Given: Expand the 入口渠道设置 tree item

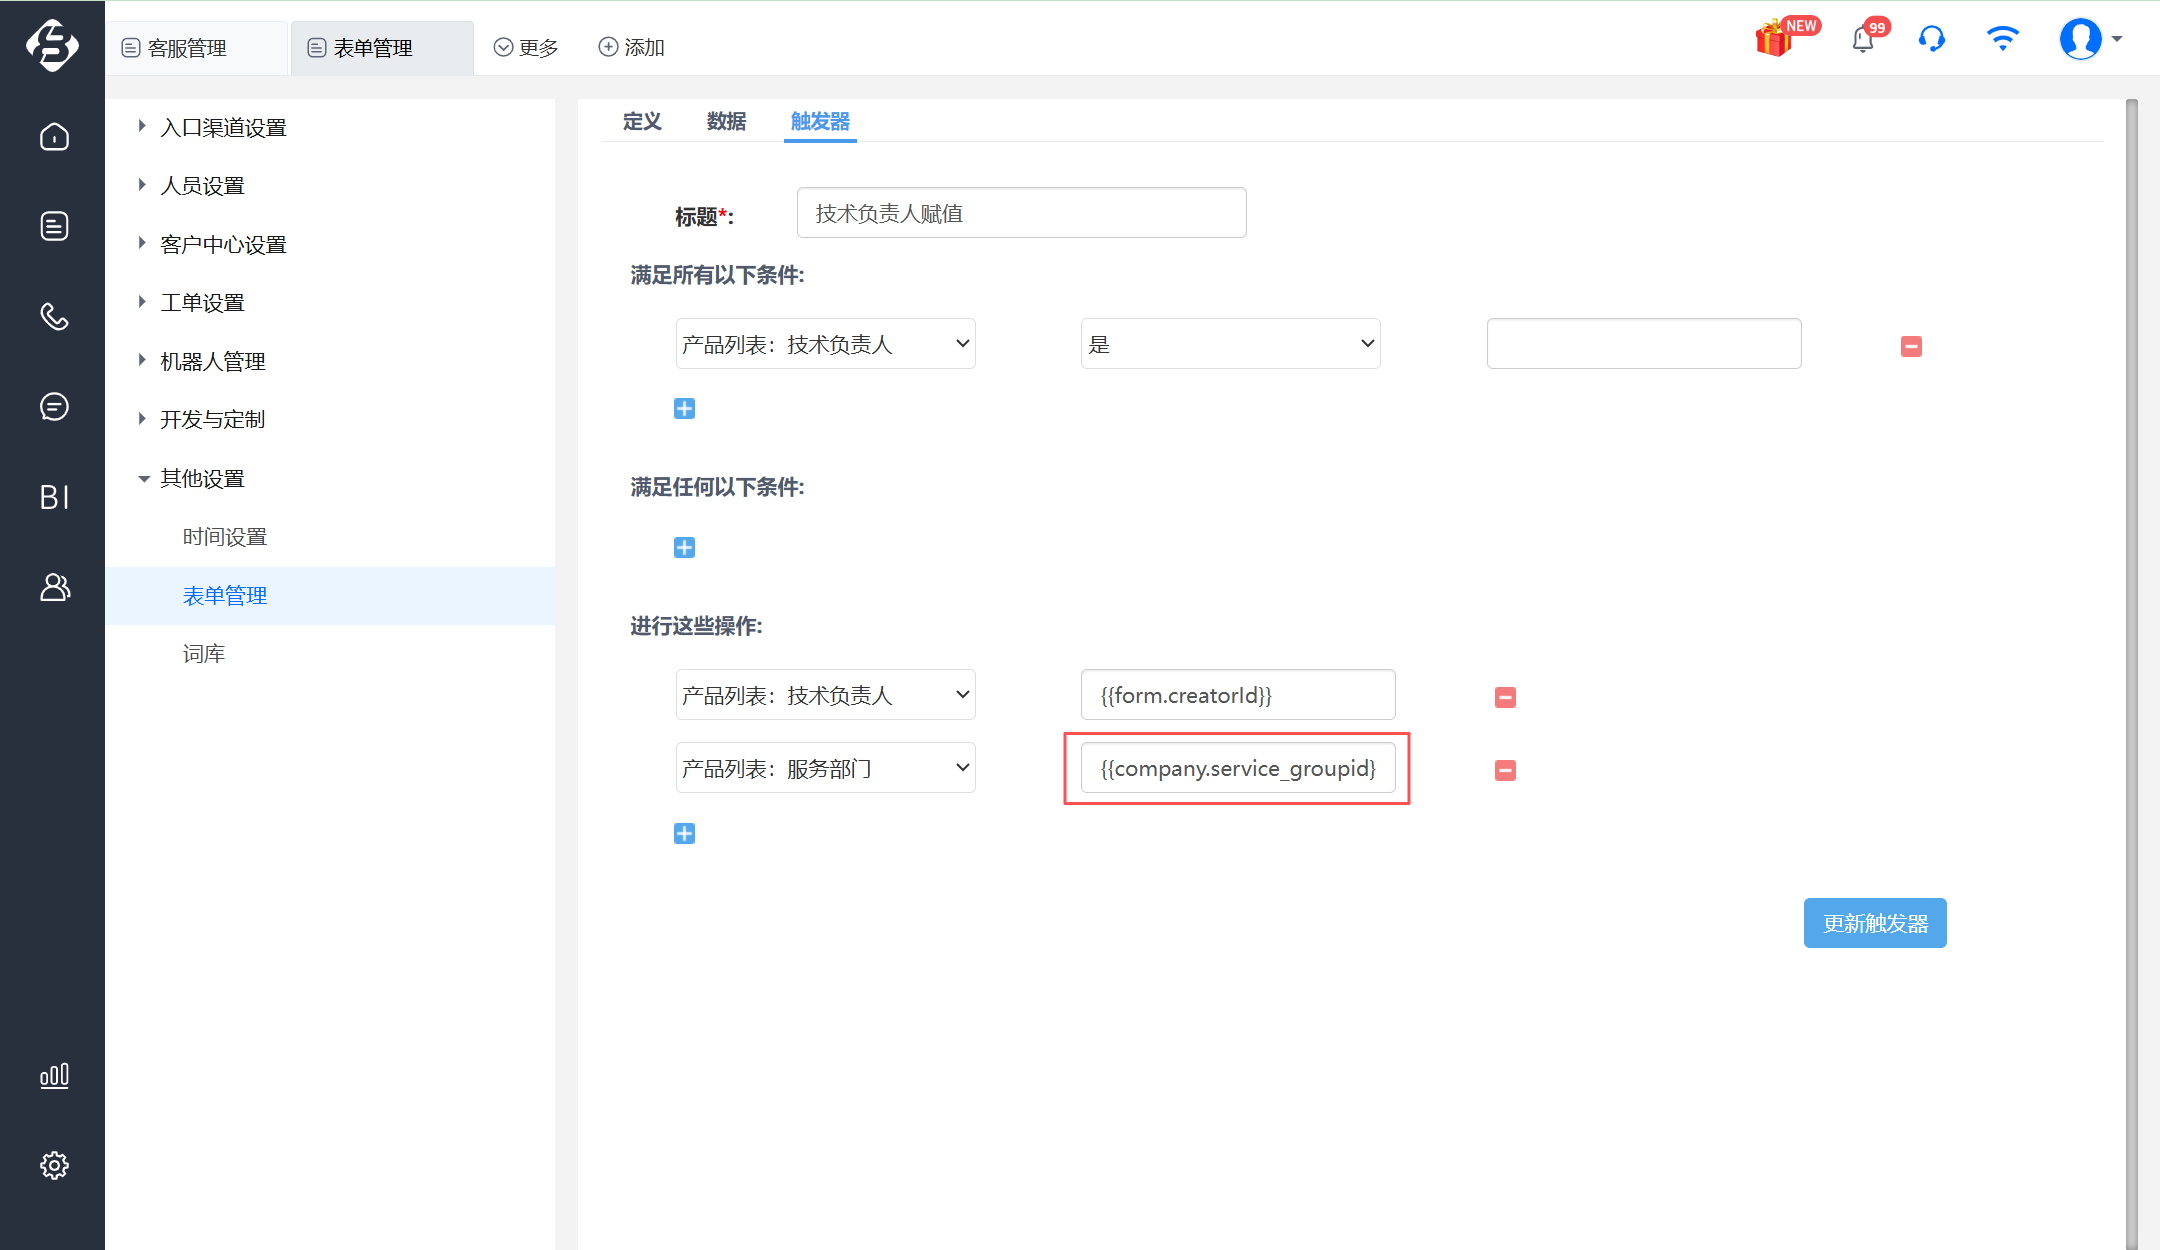Looking at the screenshot, I should point(223,127).
